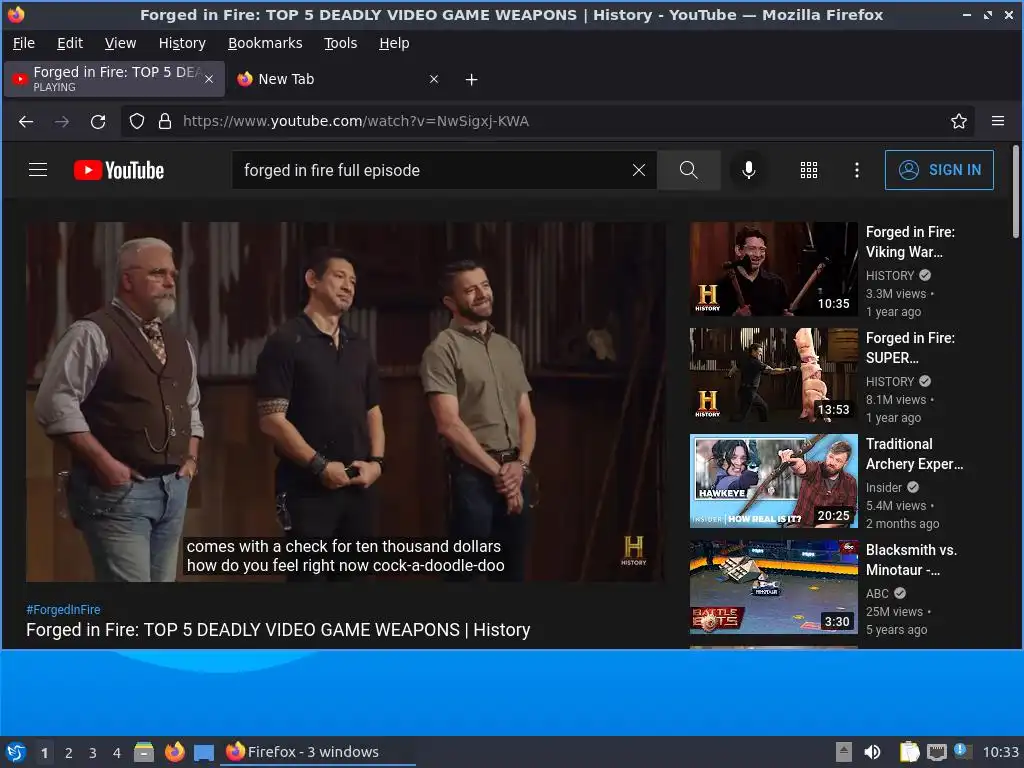This screenshot has width=1024, height=768.
Task: Open the Insider channel name
Action: tap(884, 487)
